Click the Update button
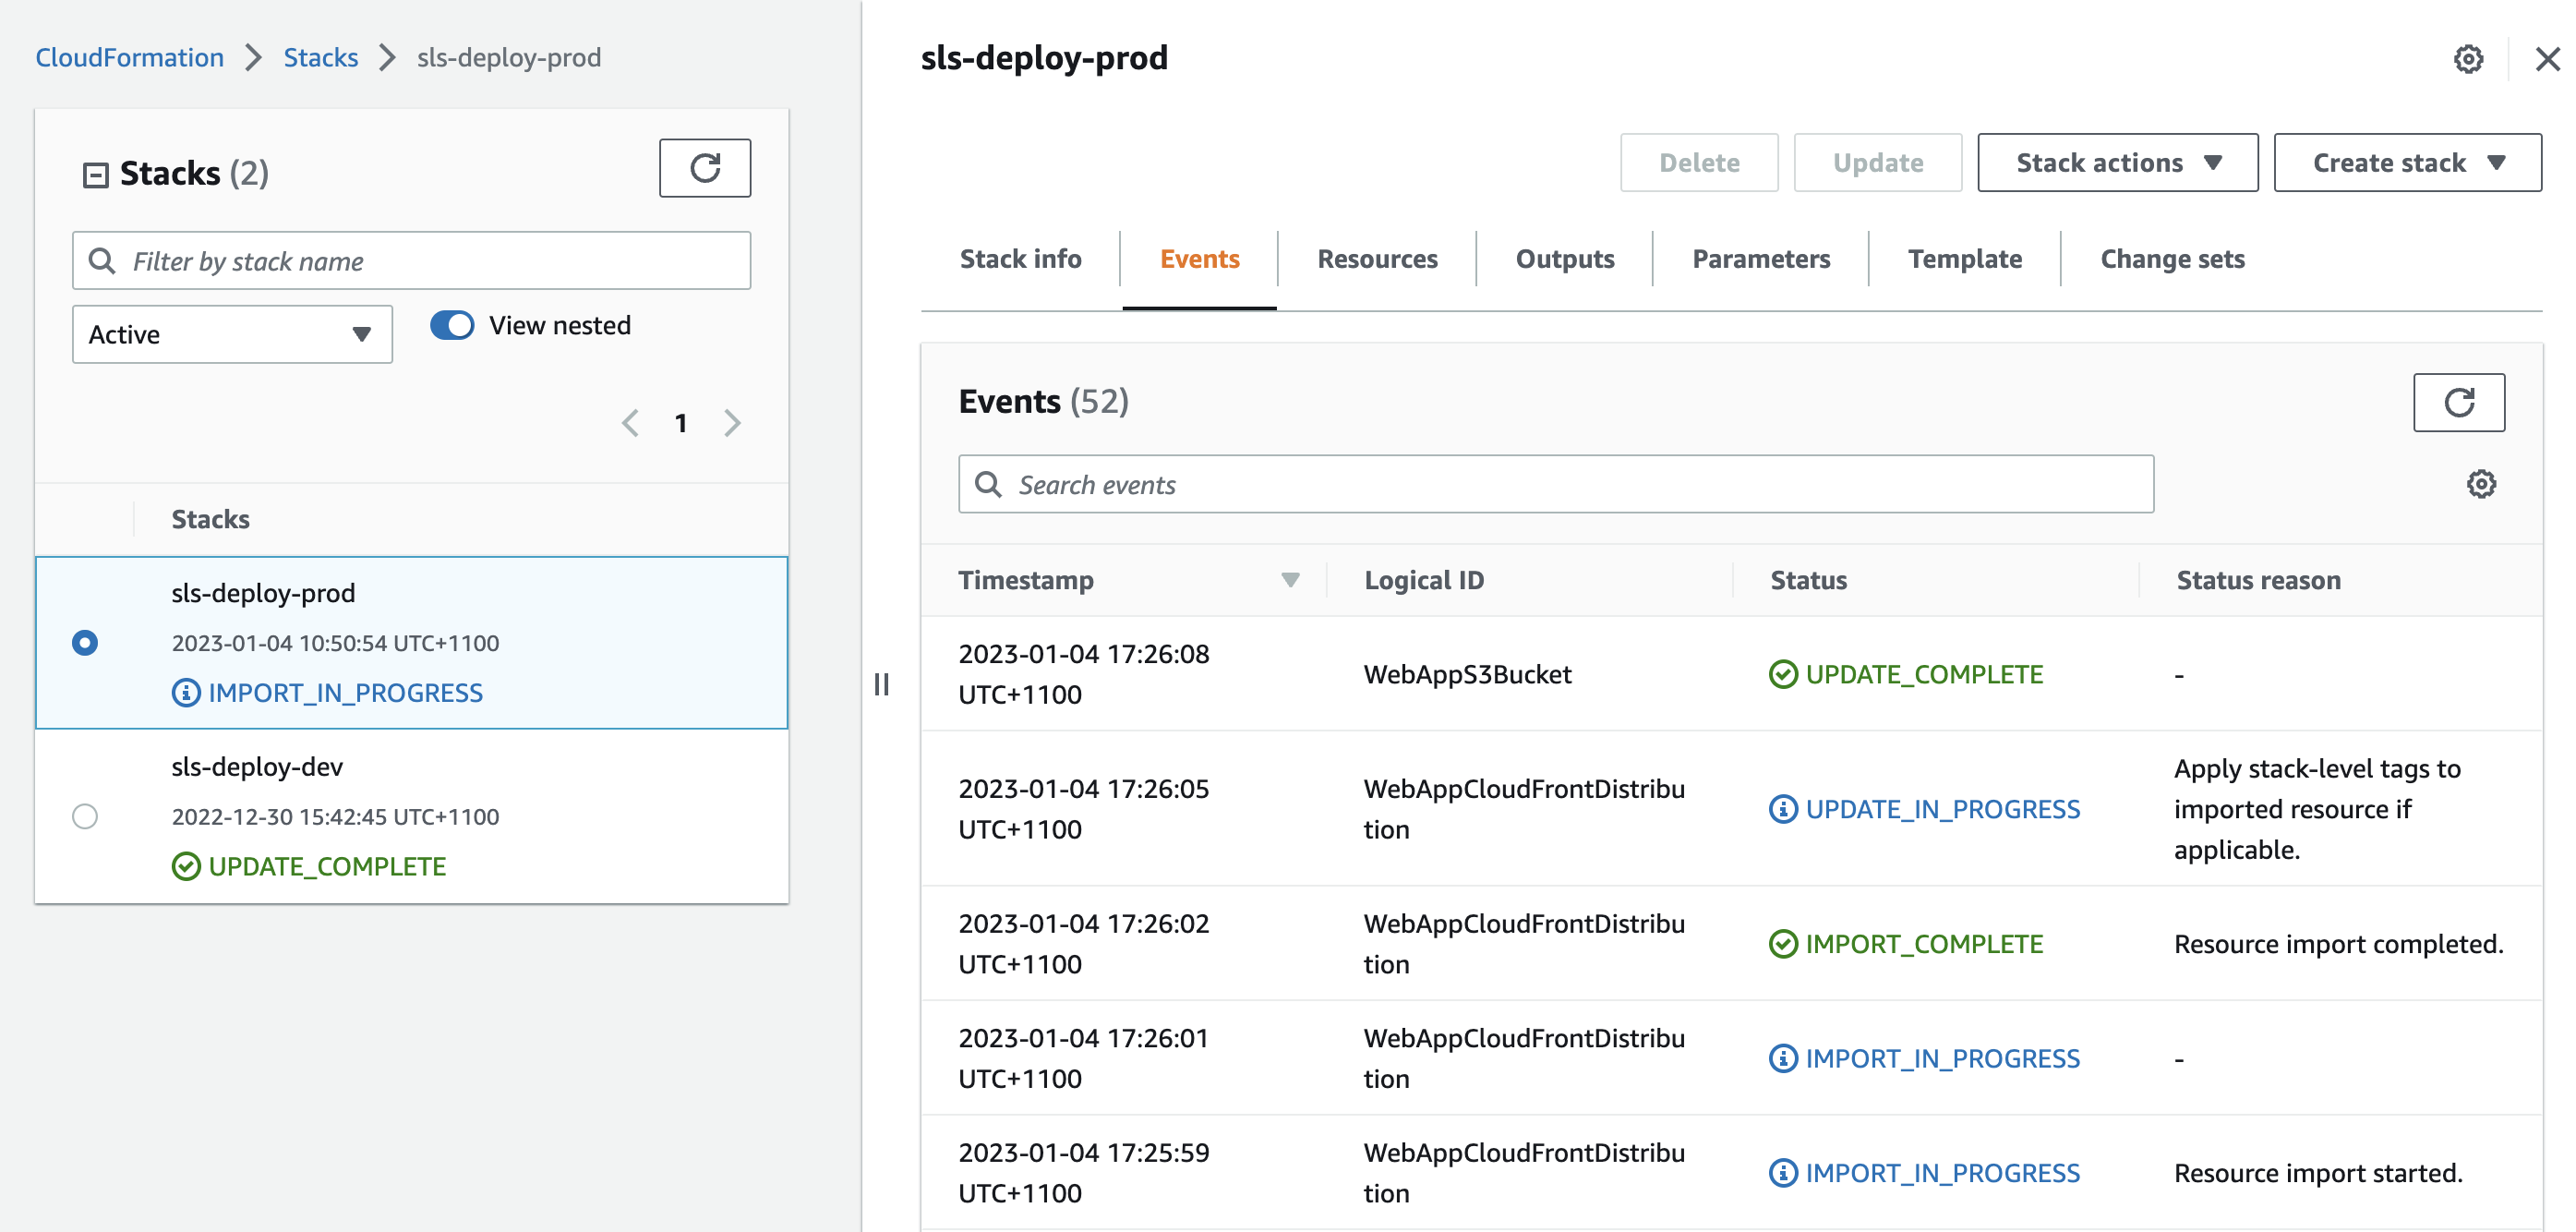Screen dimensions: 2576x1232 click(x=1877, y=162)
